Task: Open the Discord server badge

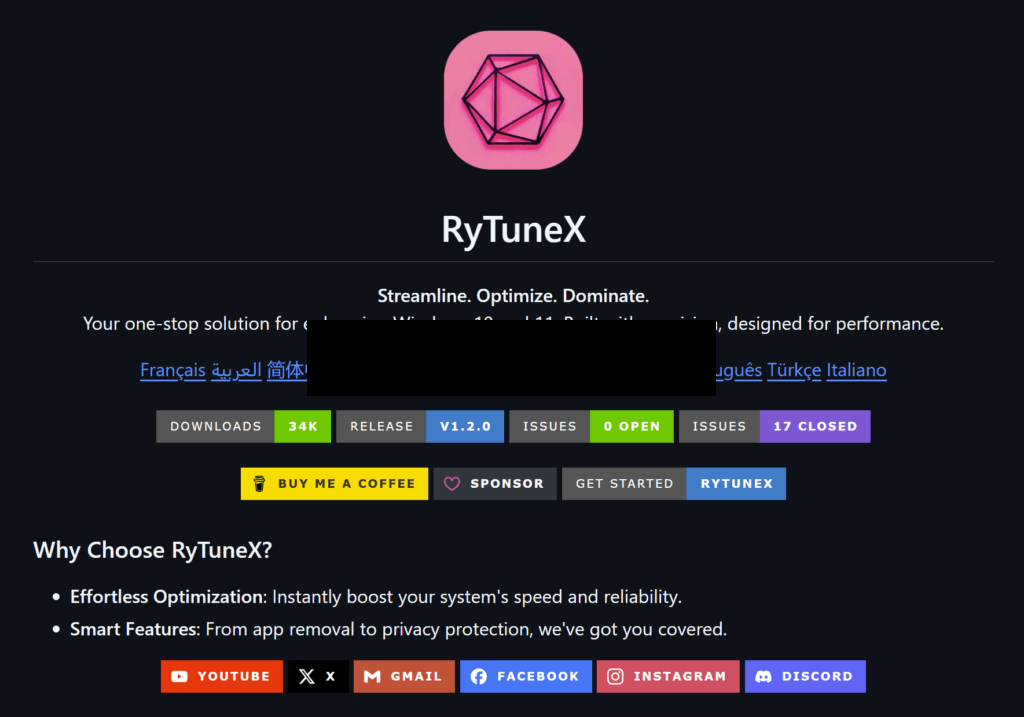Action: click(805, 677)
